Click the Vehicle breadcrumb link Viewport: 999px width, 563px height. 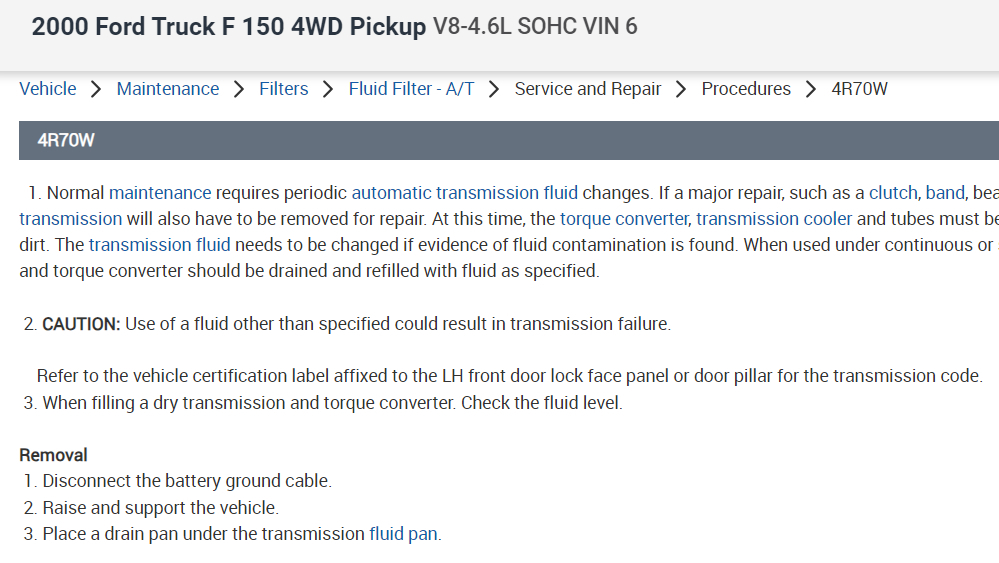pyautogui.click(x=48, y=89)
